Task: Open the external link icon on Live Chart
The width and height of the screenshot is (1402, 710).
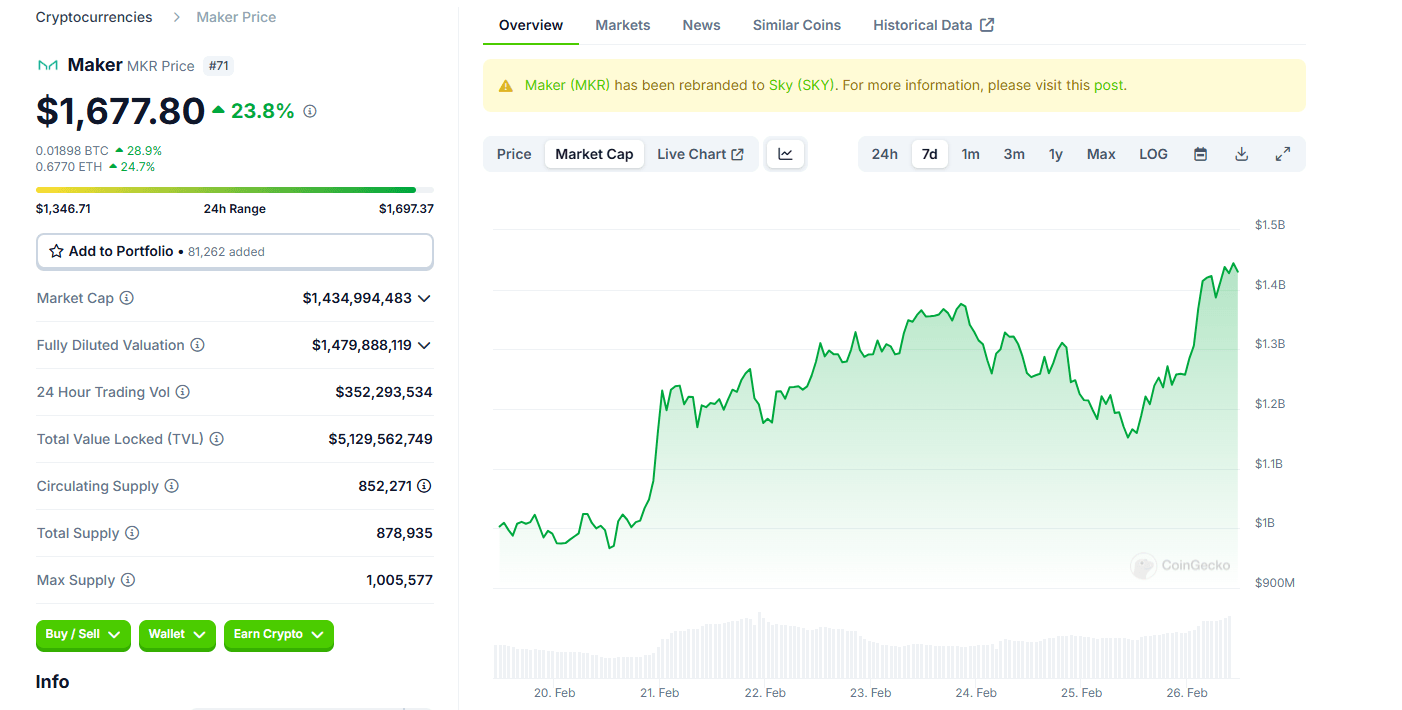Action: [x=736, y=153]
